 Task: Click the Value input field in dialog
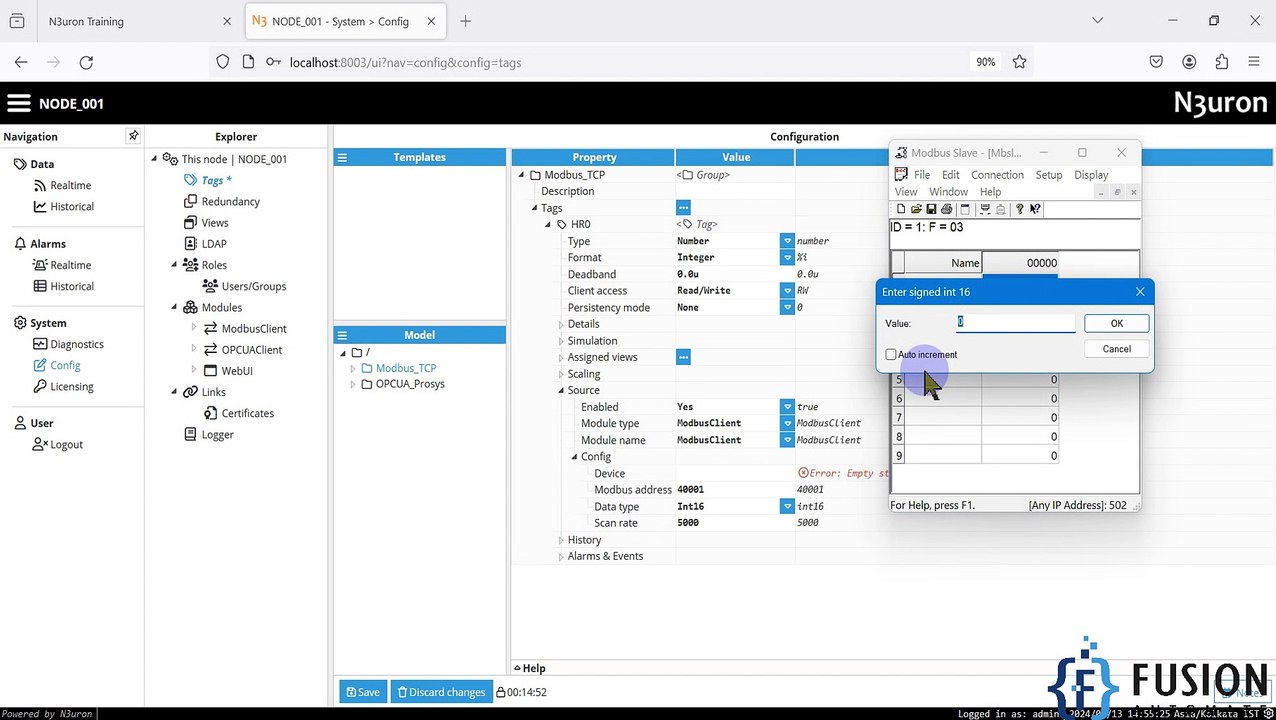tap(1015, 322)
